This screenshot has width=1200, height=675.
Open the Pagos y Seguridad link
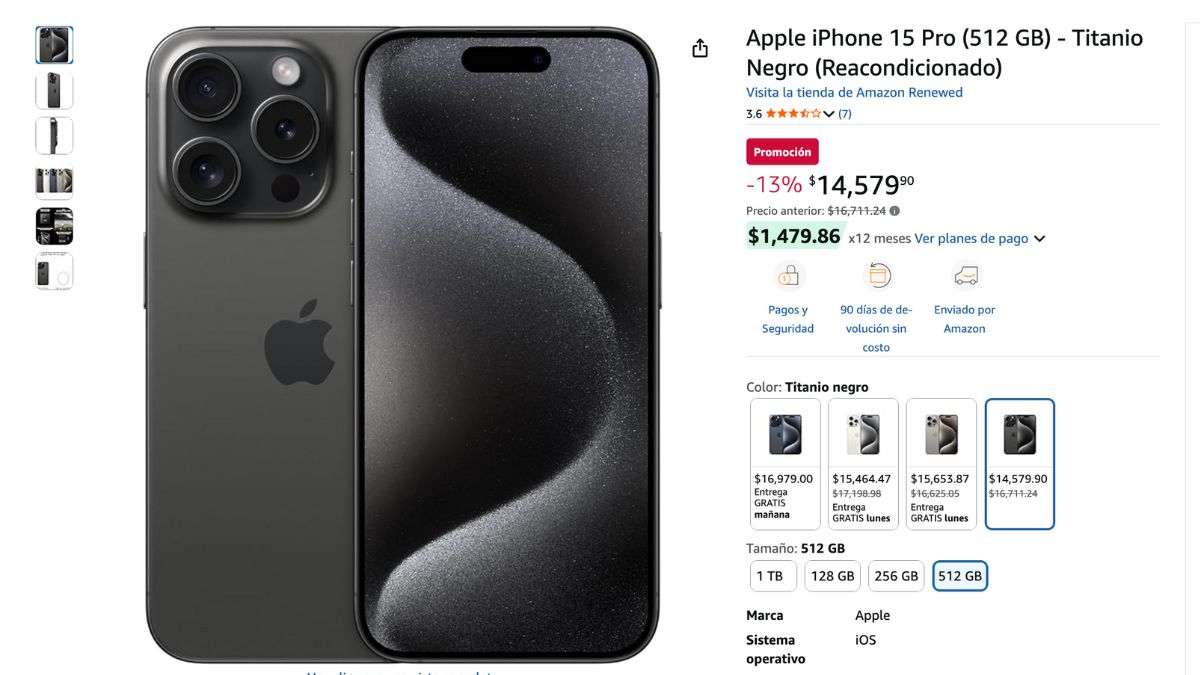[788, 319]
